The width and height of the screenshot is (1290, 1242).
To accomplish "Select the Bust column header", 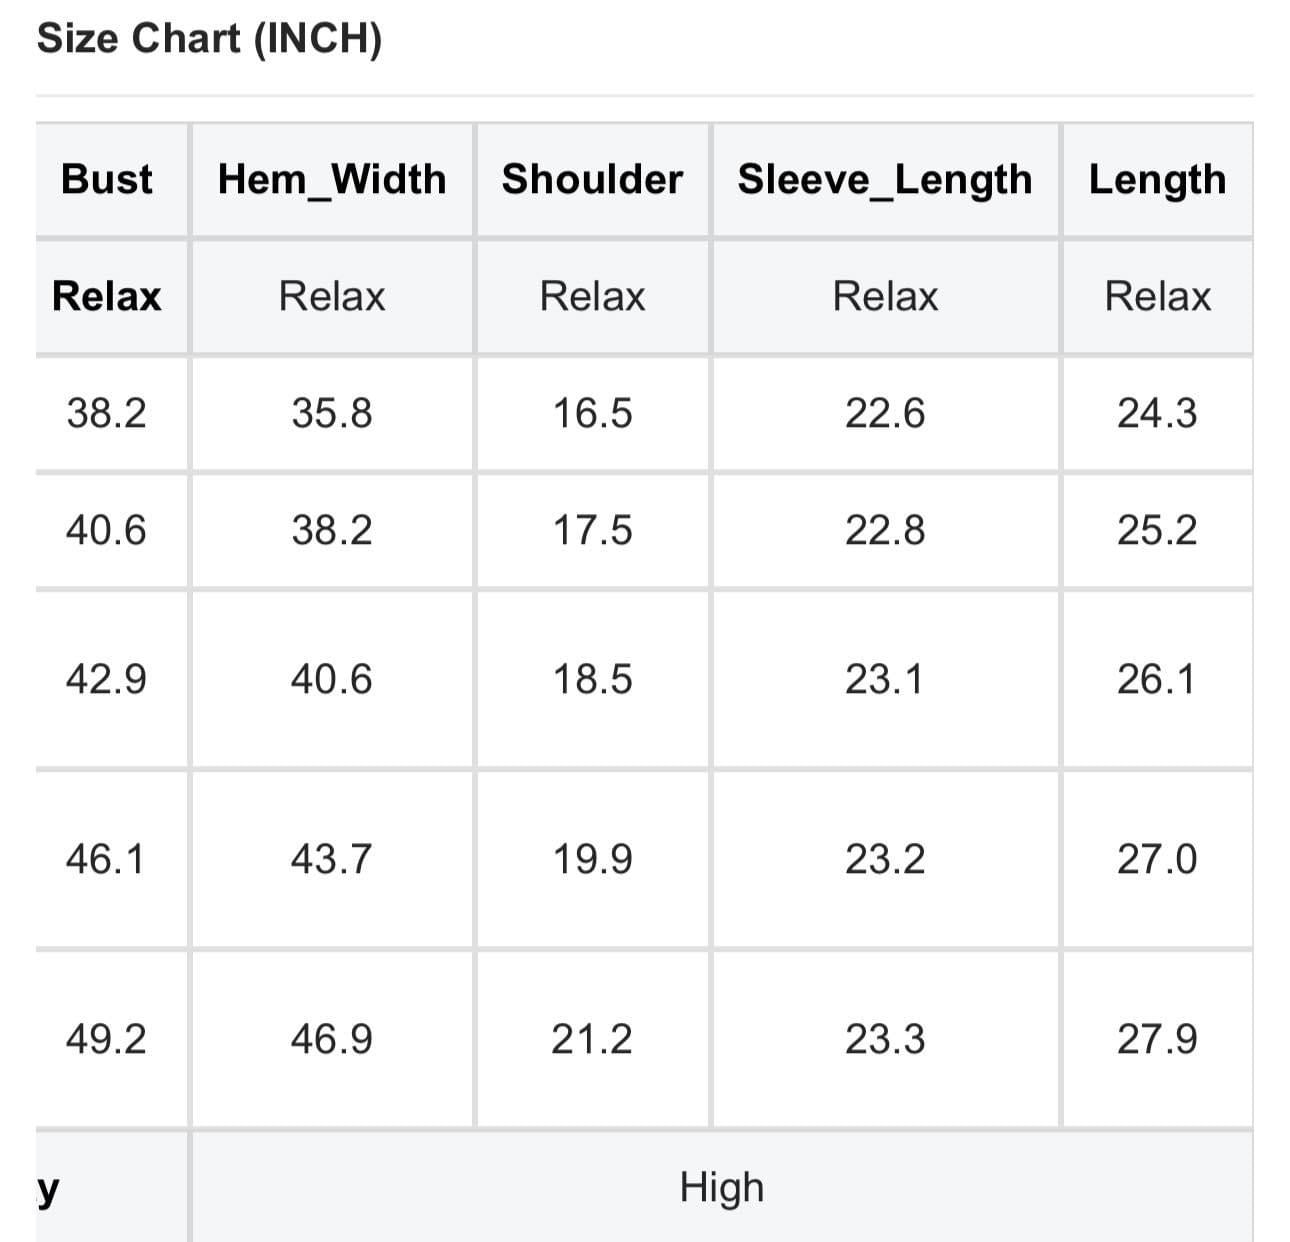I will [x=107, y=179].
